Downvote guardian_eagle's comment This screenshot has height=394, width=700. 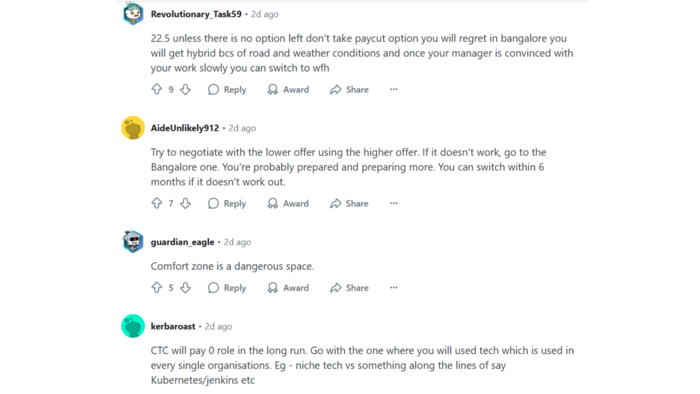pos(186,287)
